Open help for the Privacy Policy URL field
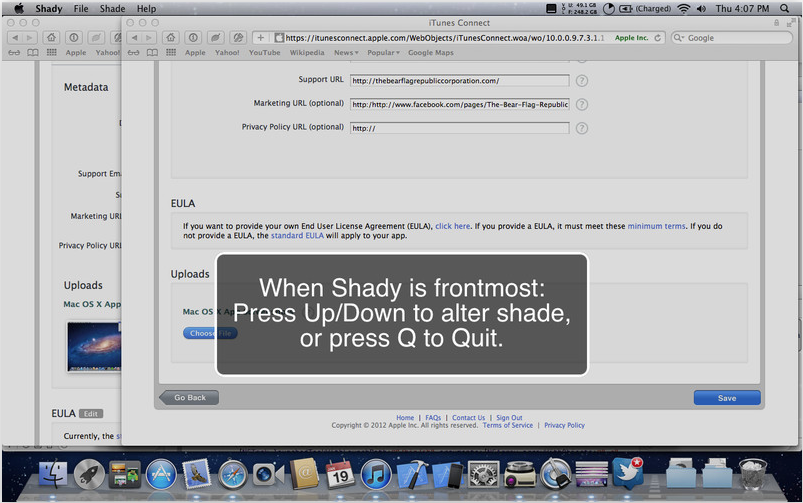The width and height of the screenshot is (803, 503). (582, 128)
